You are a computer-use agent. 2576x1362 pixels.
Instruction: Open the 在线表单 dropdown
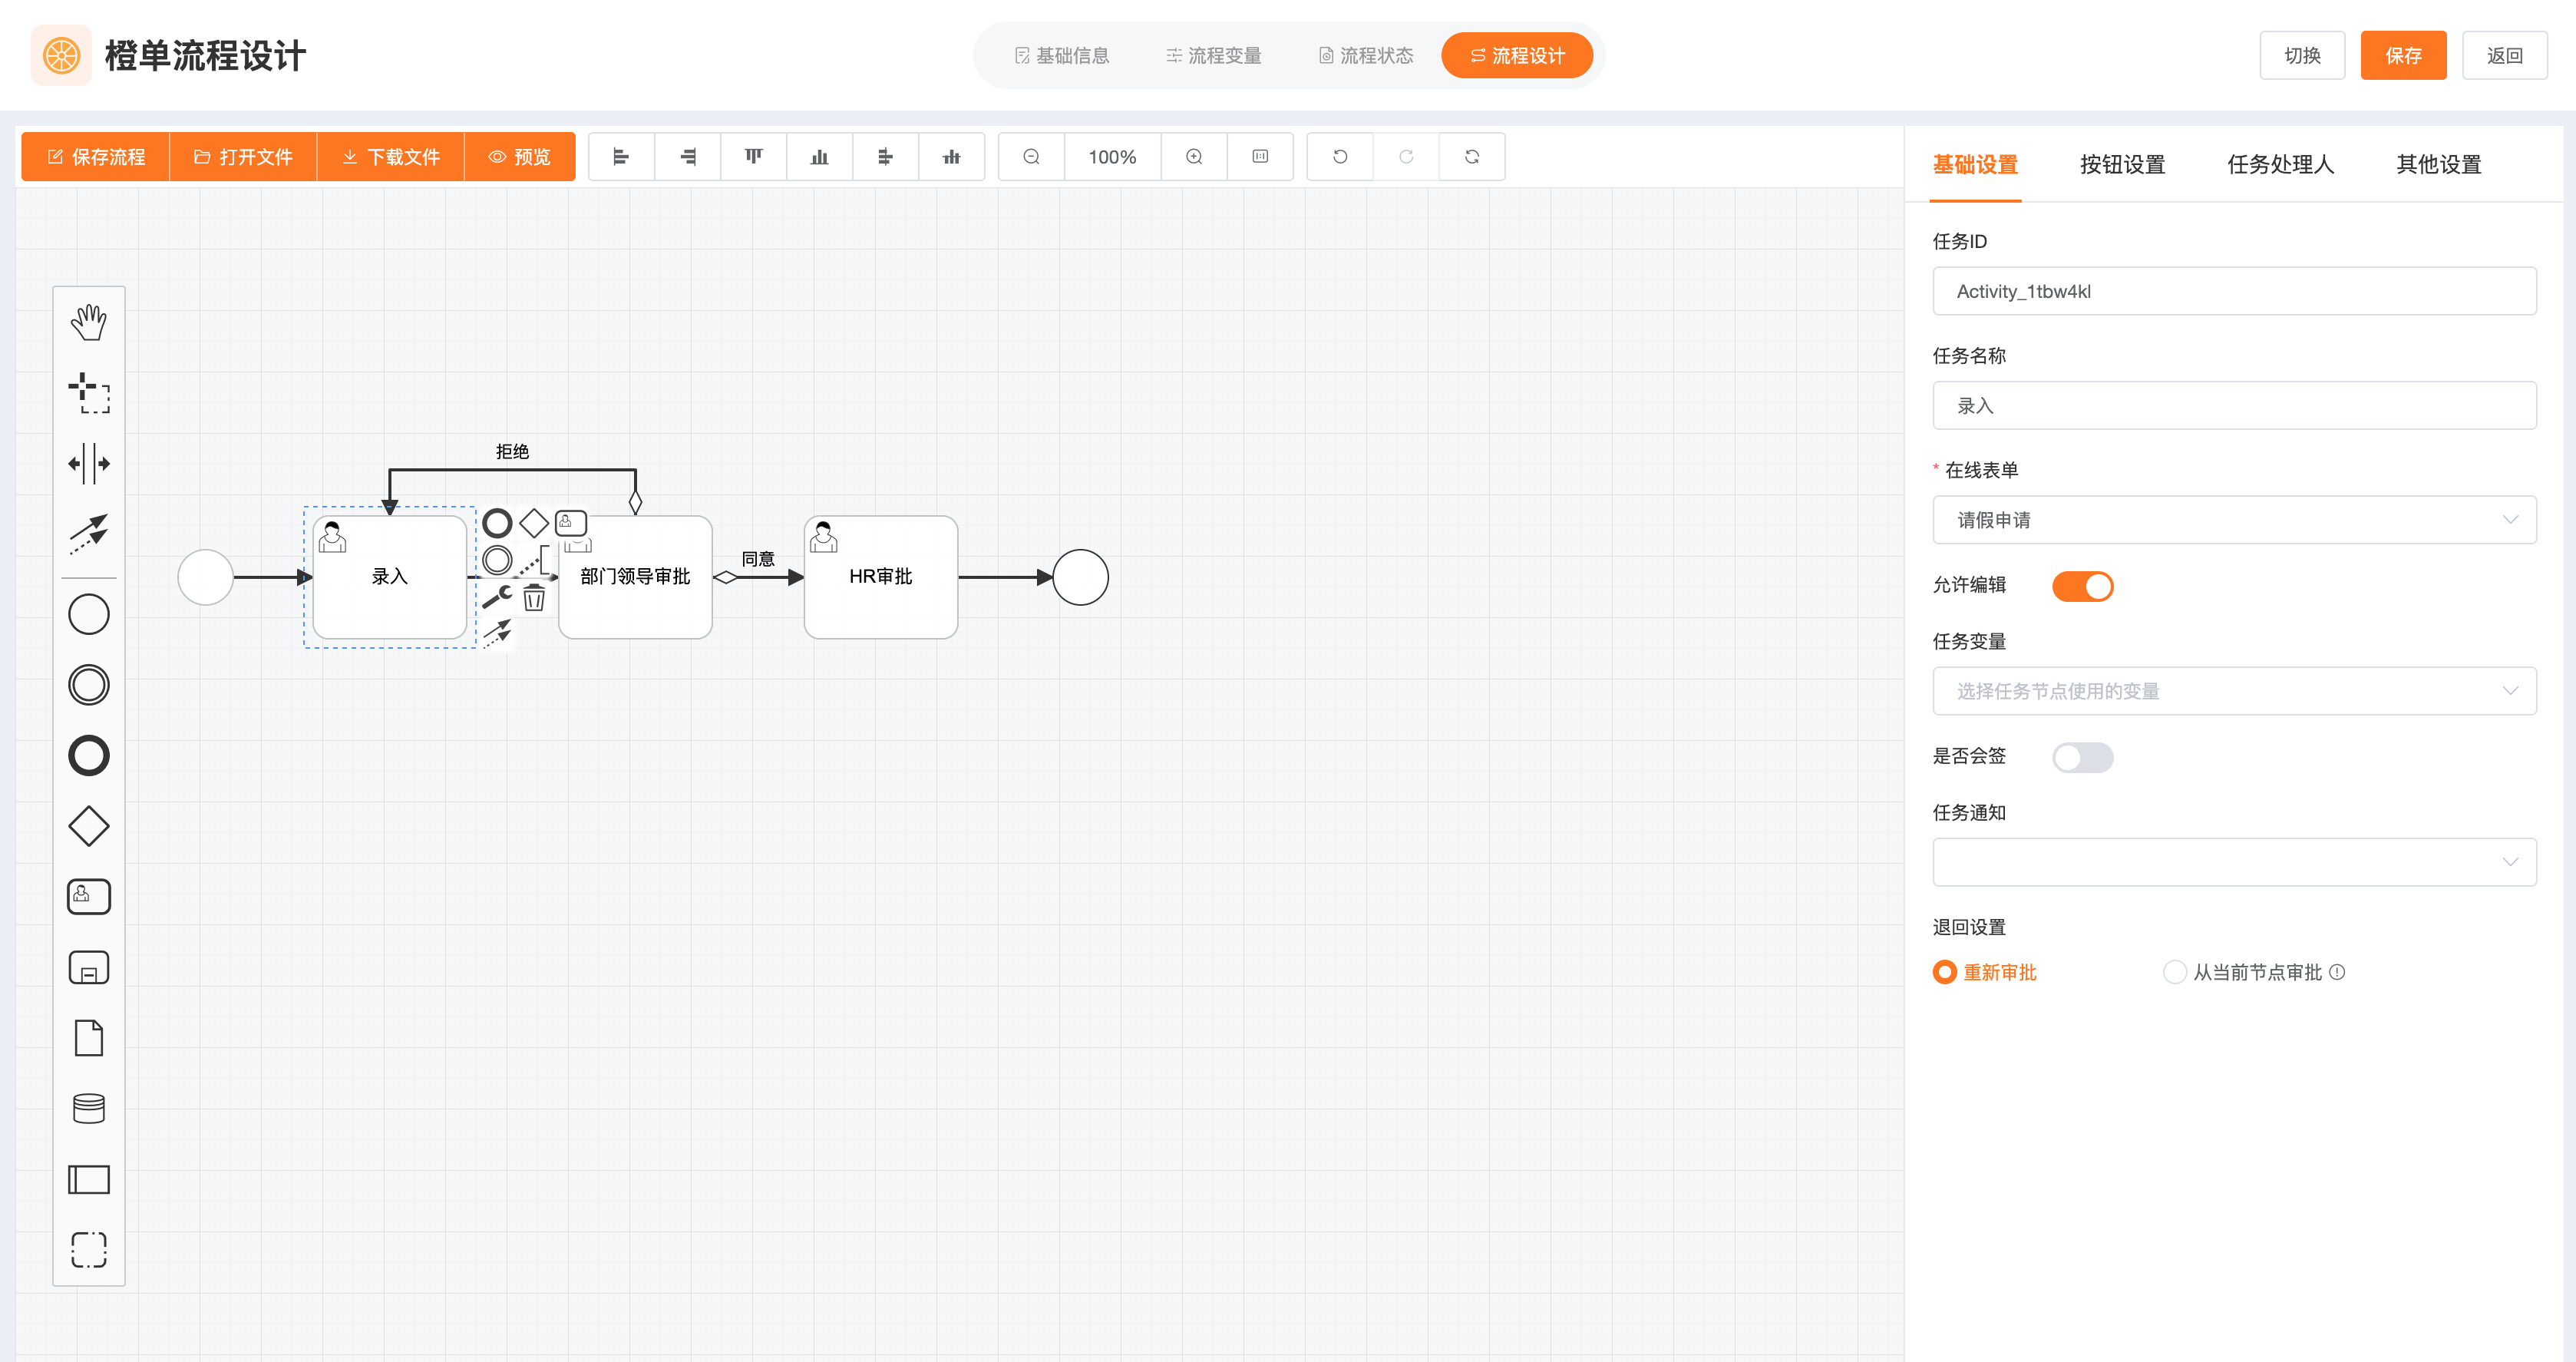coord(2233,520)
